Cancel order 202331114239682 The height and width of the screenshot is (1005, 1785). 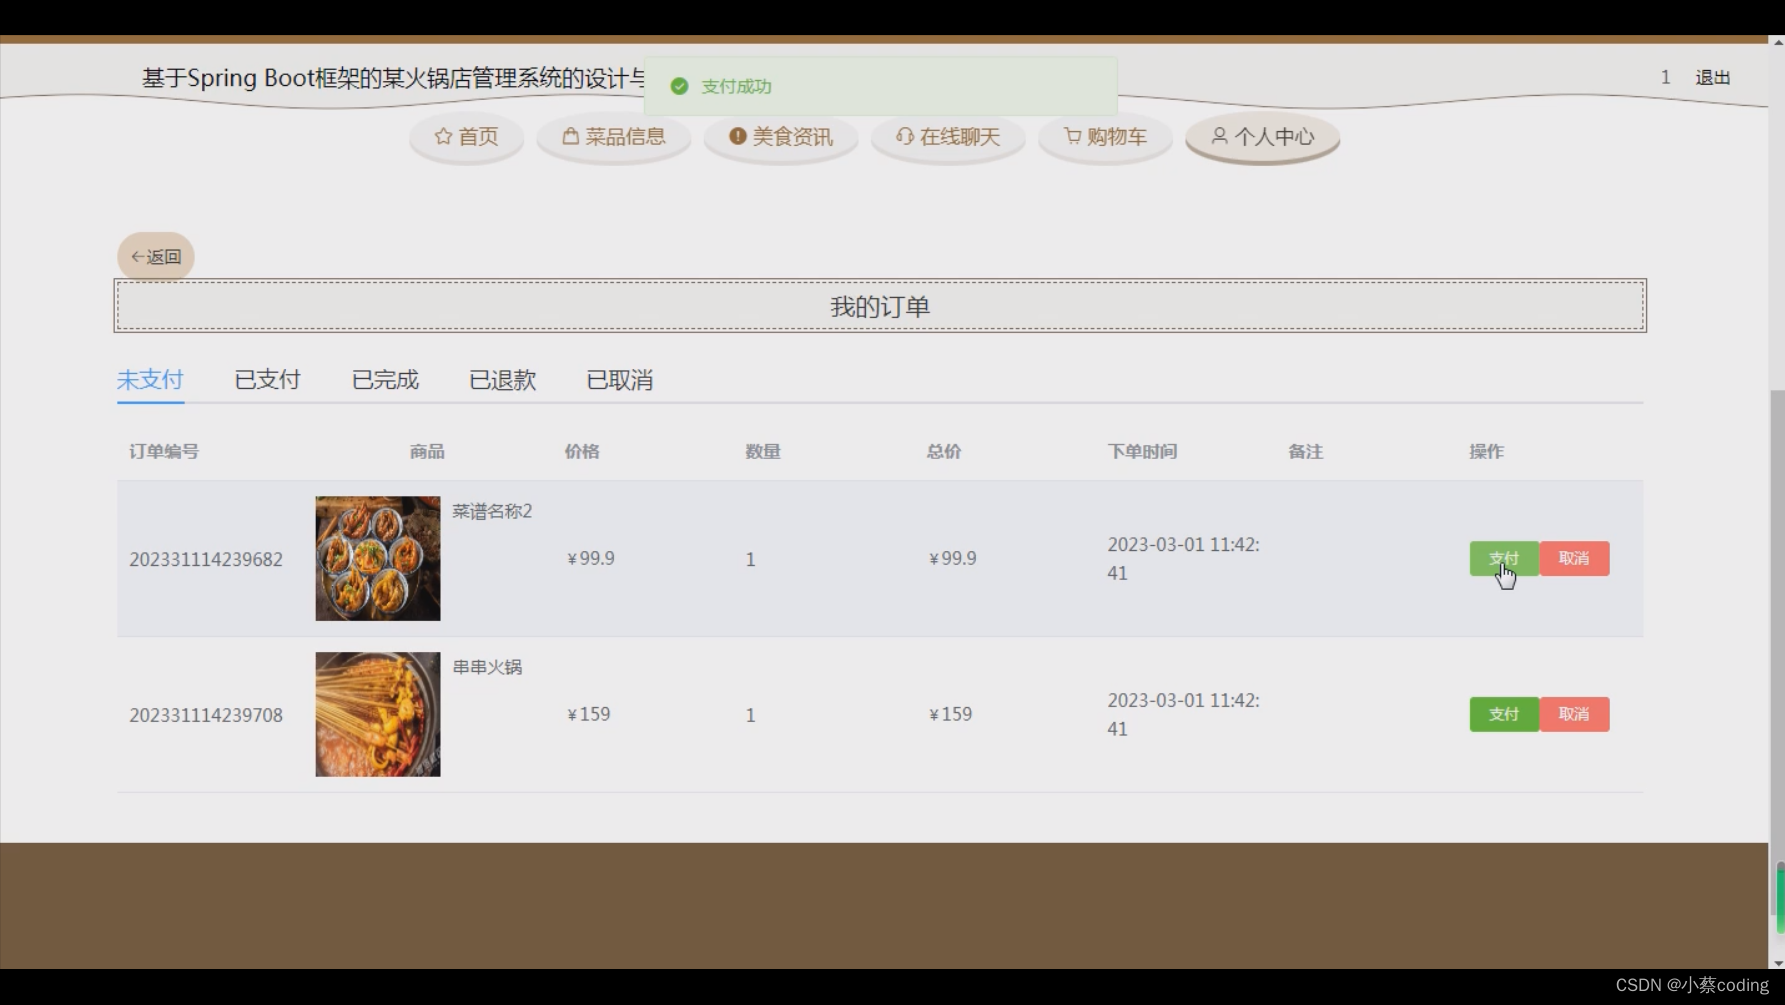[x=1574, y=558]
